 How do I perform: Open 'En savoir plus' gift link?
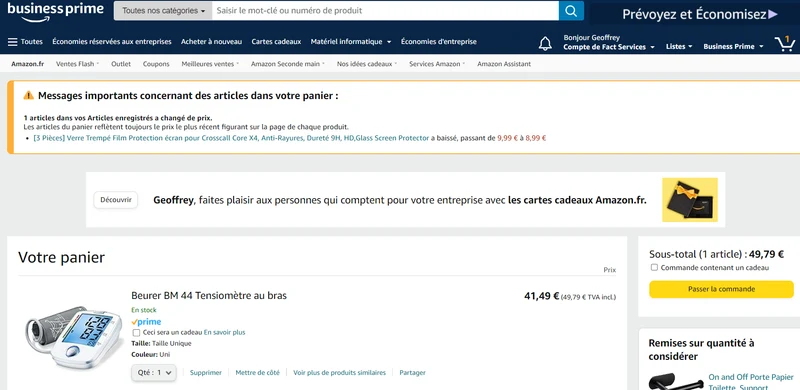pos(224,332)
